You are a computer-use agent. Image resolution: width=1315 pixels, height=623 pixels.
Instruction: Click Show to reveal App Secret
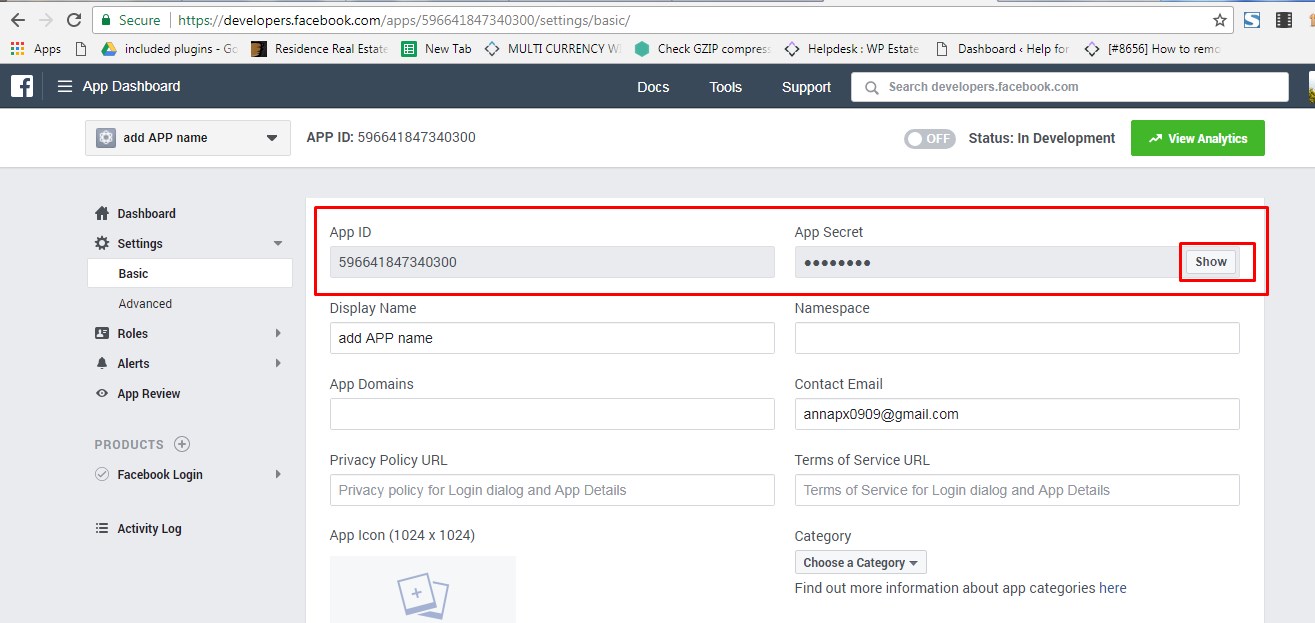coord(1211,262)
